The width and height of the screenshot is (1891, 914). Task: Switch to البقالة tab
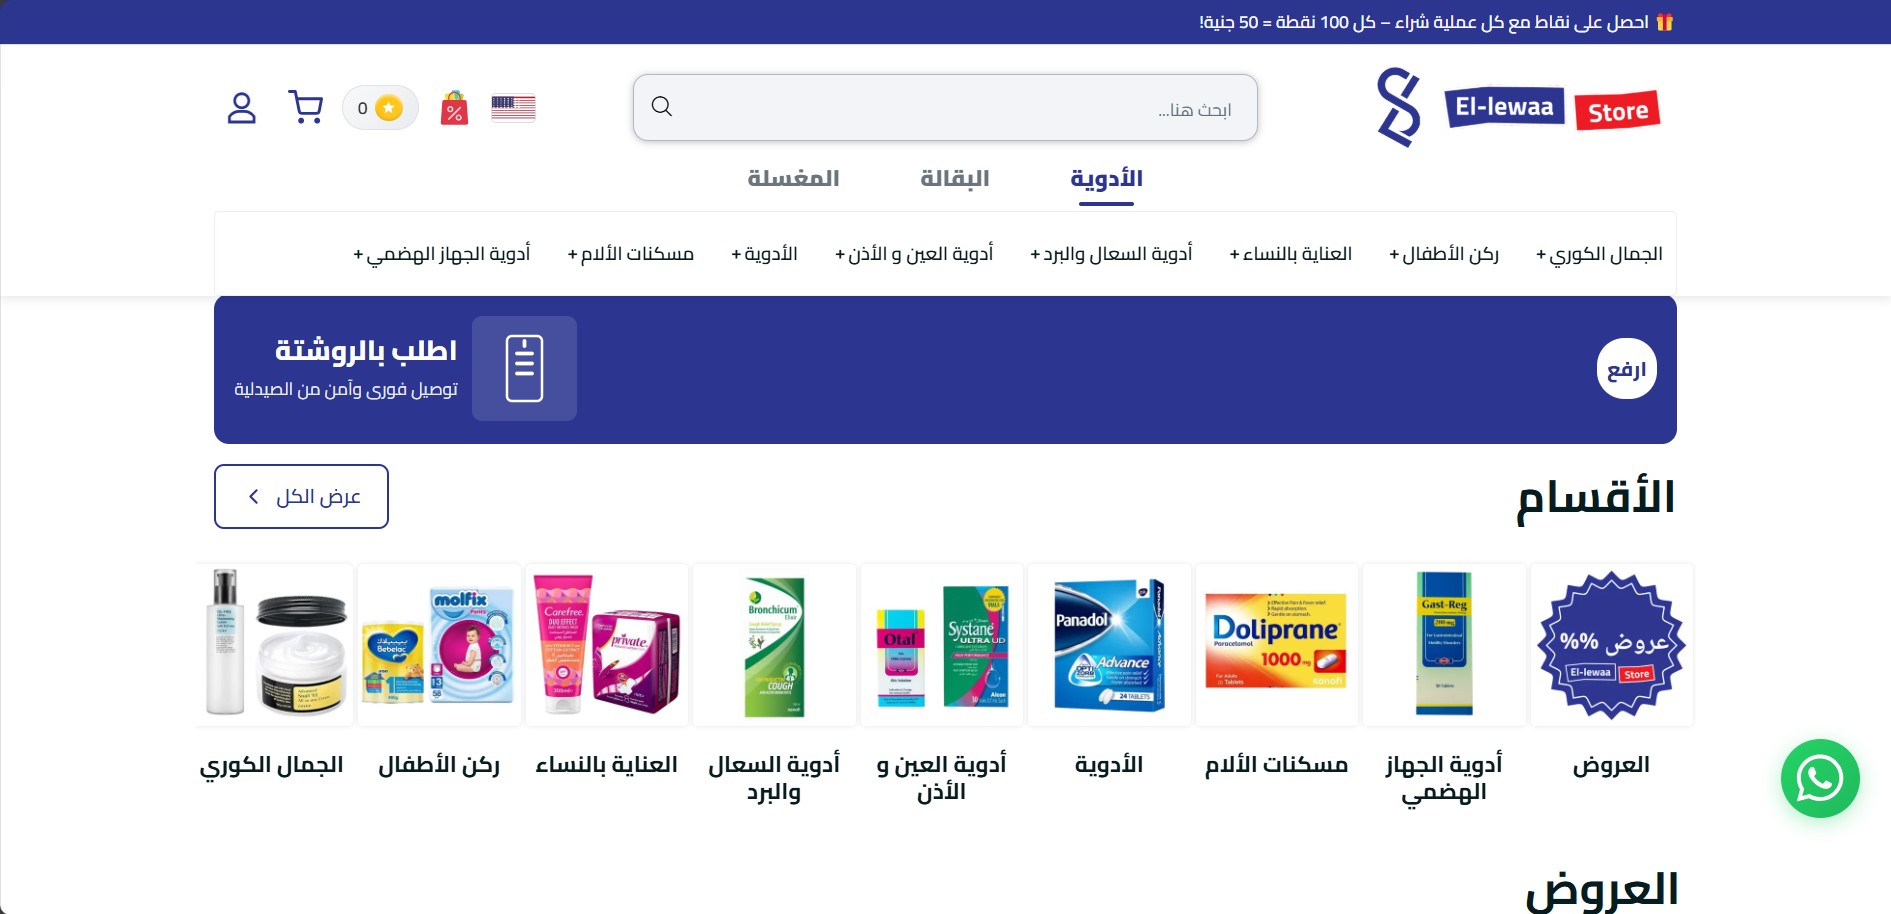(x=955, y=178)
